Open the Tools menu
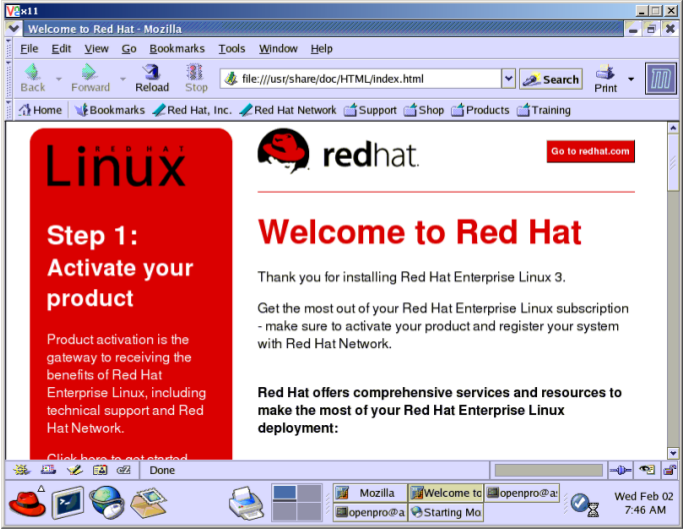This screenshot has width=683, height=529. (x=231, y=48)
